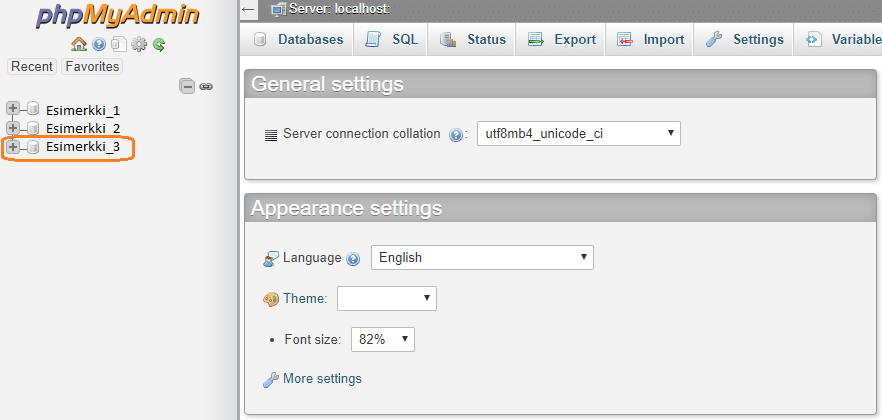
Task: Open the Theme selection dropdown
Action: coord(387,298)
